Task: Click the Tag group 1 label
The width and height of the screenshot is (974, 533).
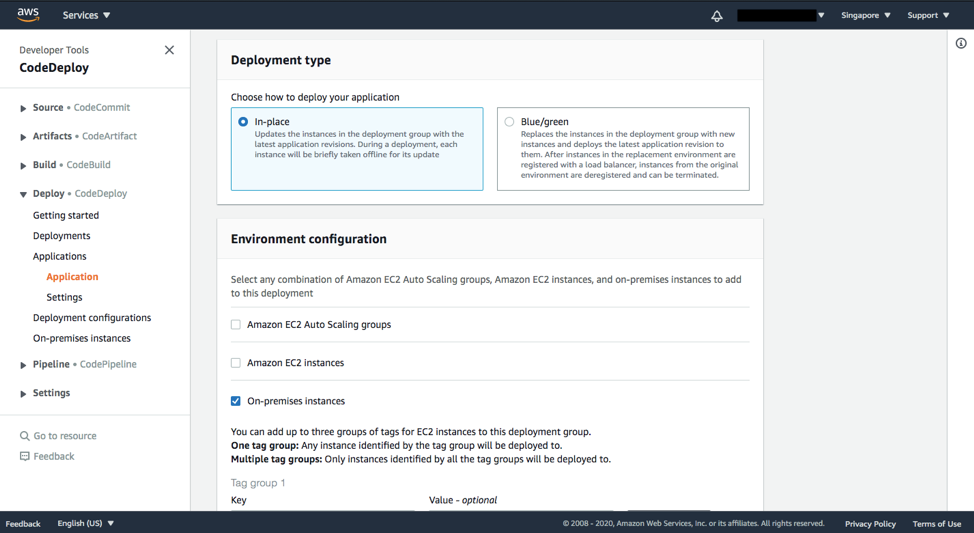Action: [x=258, y=483]
